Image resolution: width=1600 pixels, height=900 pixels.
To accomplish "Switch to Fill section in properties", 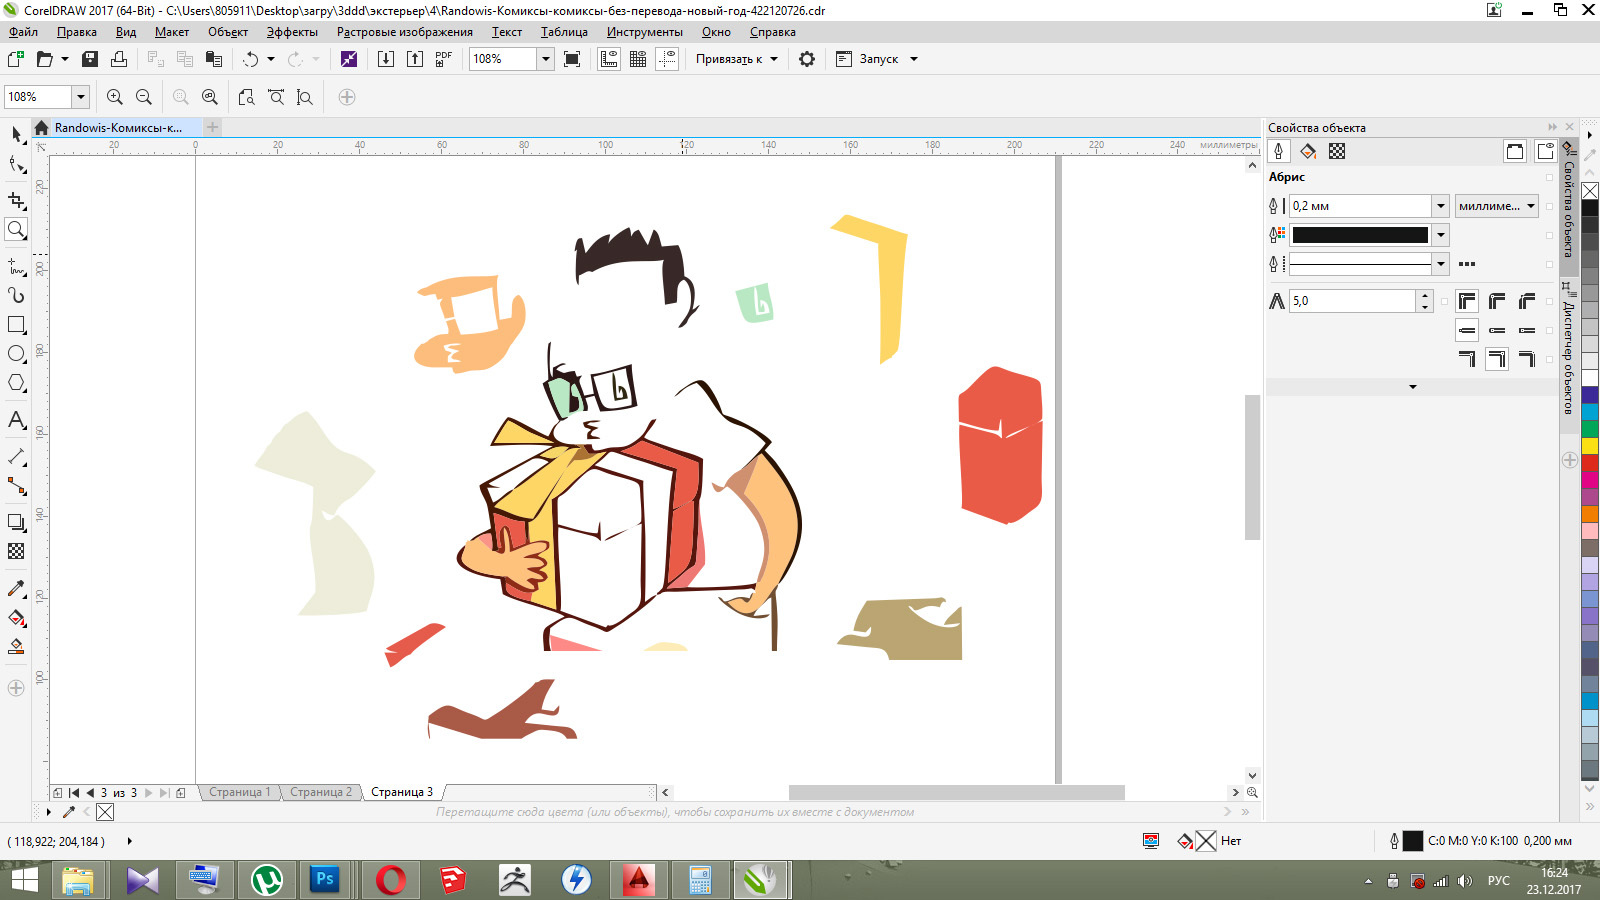I will pos(1308,151).
